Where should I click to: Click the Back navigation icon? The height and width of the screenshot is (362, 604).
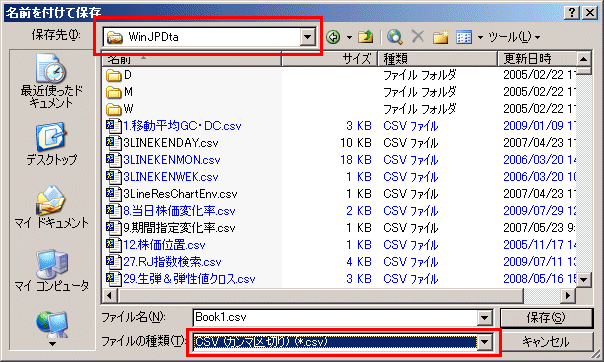click(x=333, y=37)
